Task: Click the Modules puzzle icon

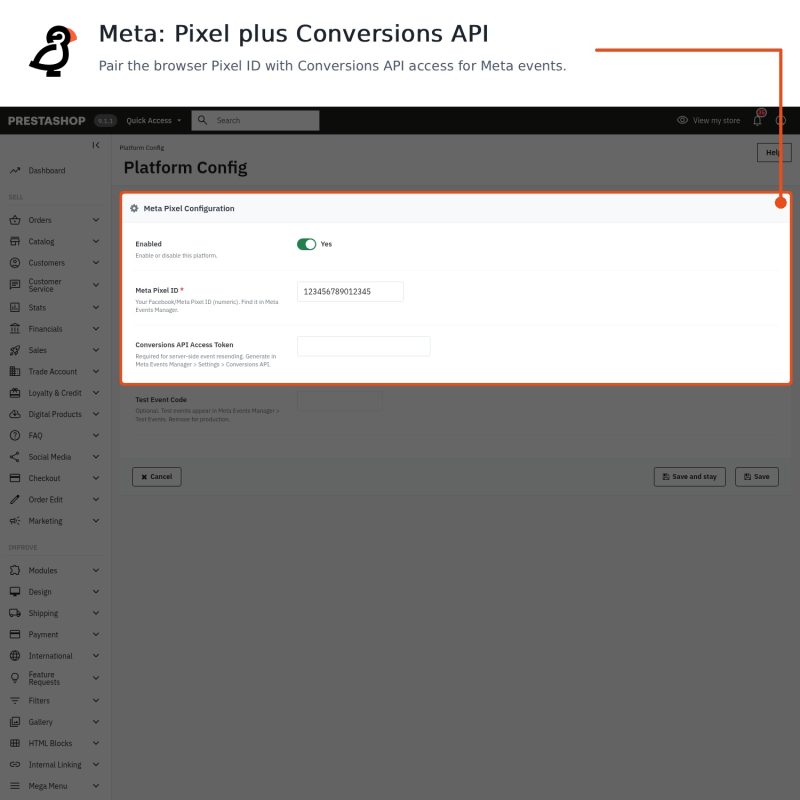Action: click(15, 570)
